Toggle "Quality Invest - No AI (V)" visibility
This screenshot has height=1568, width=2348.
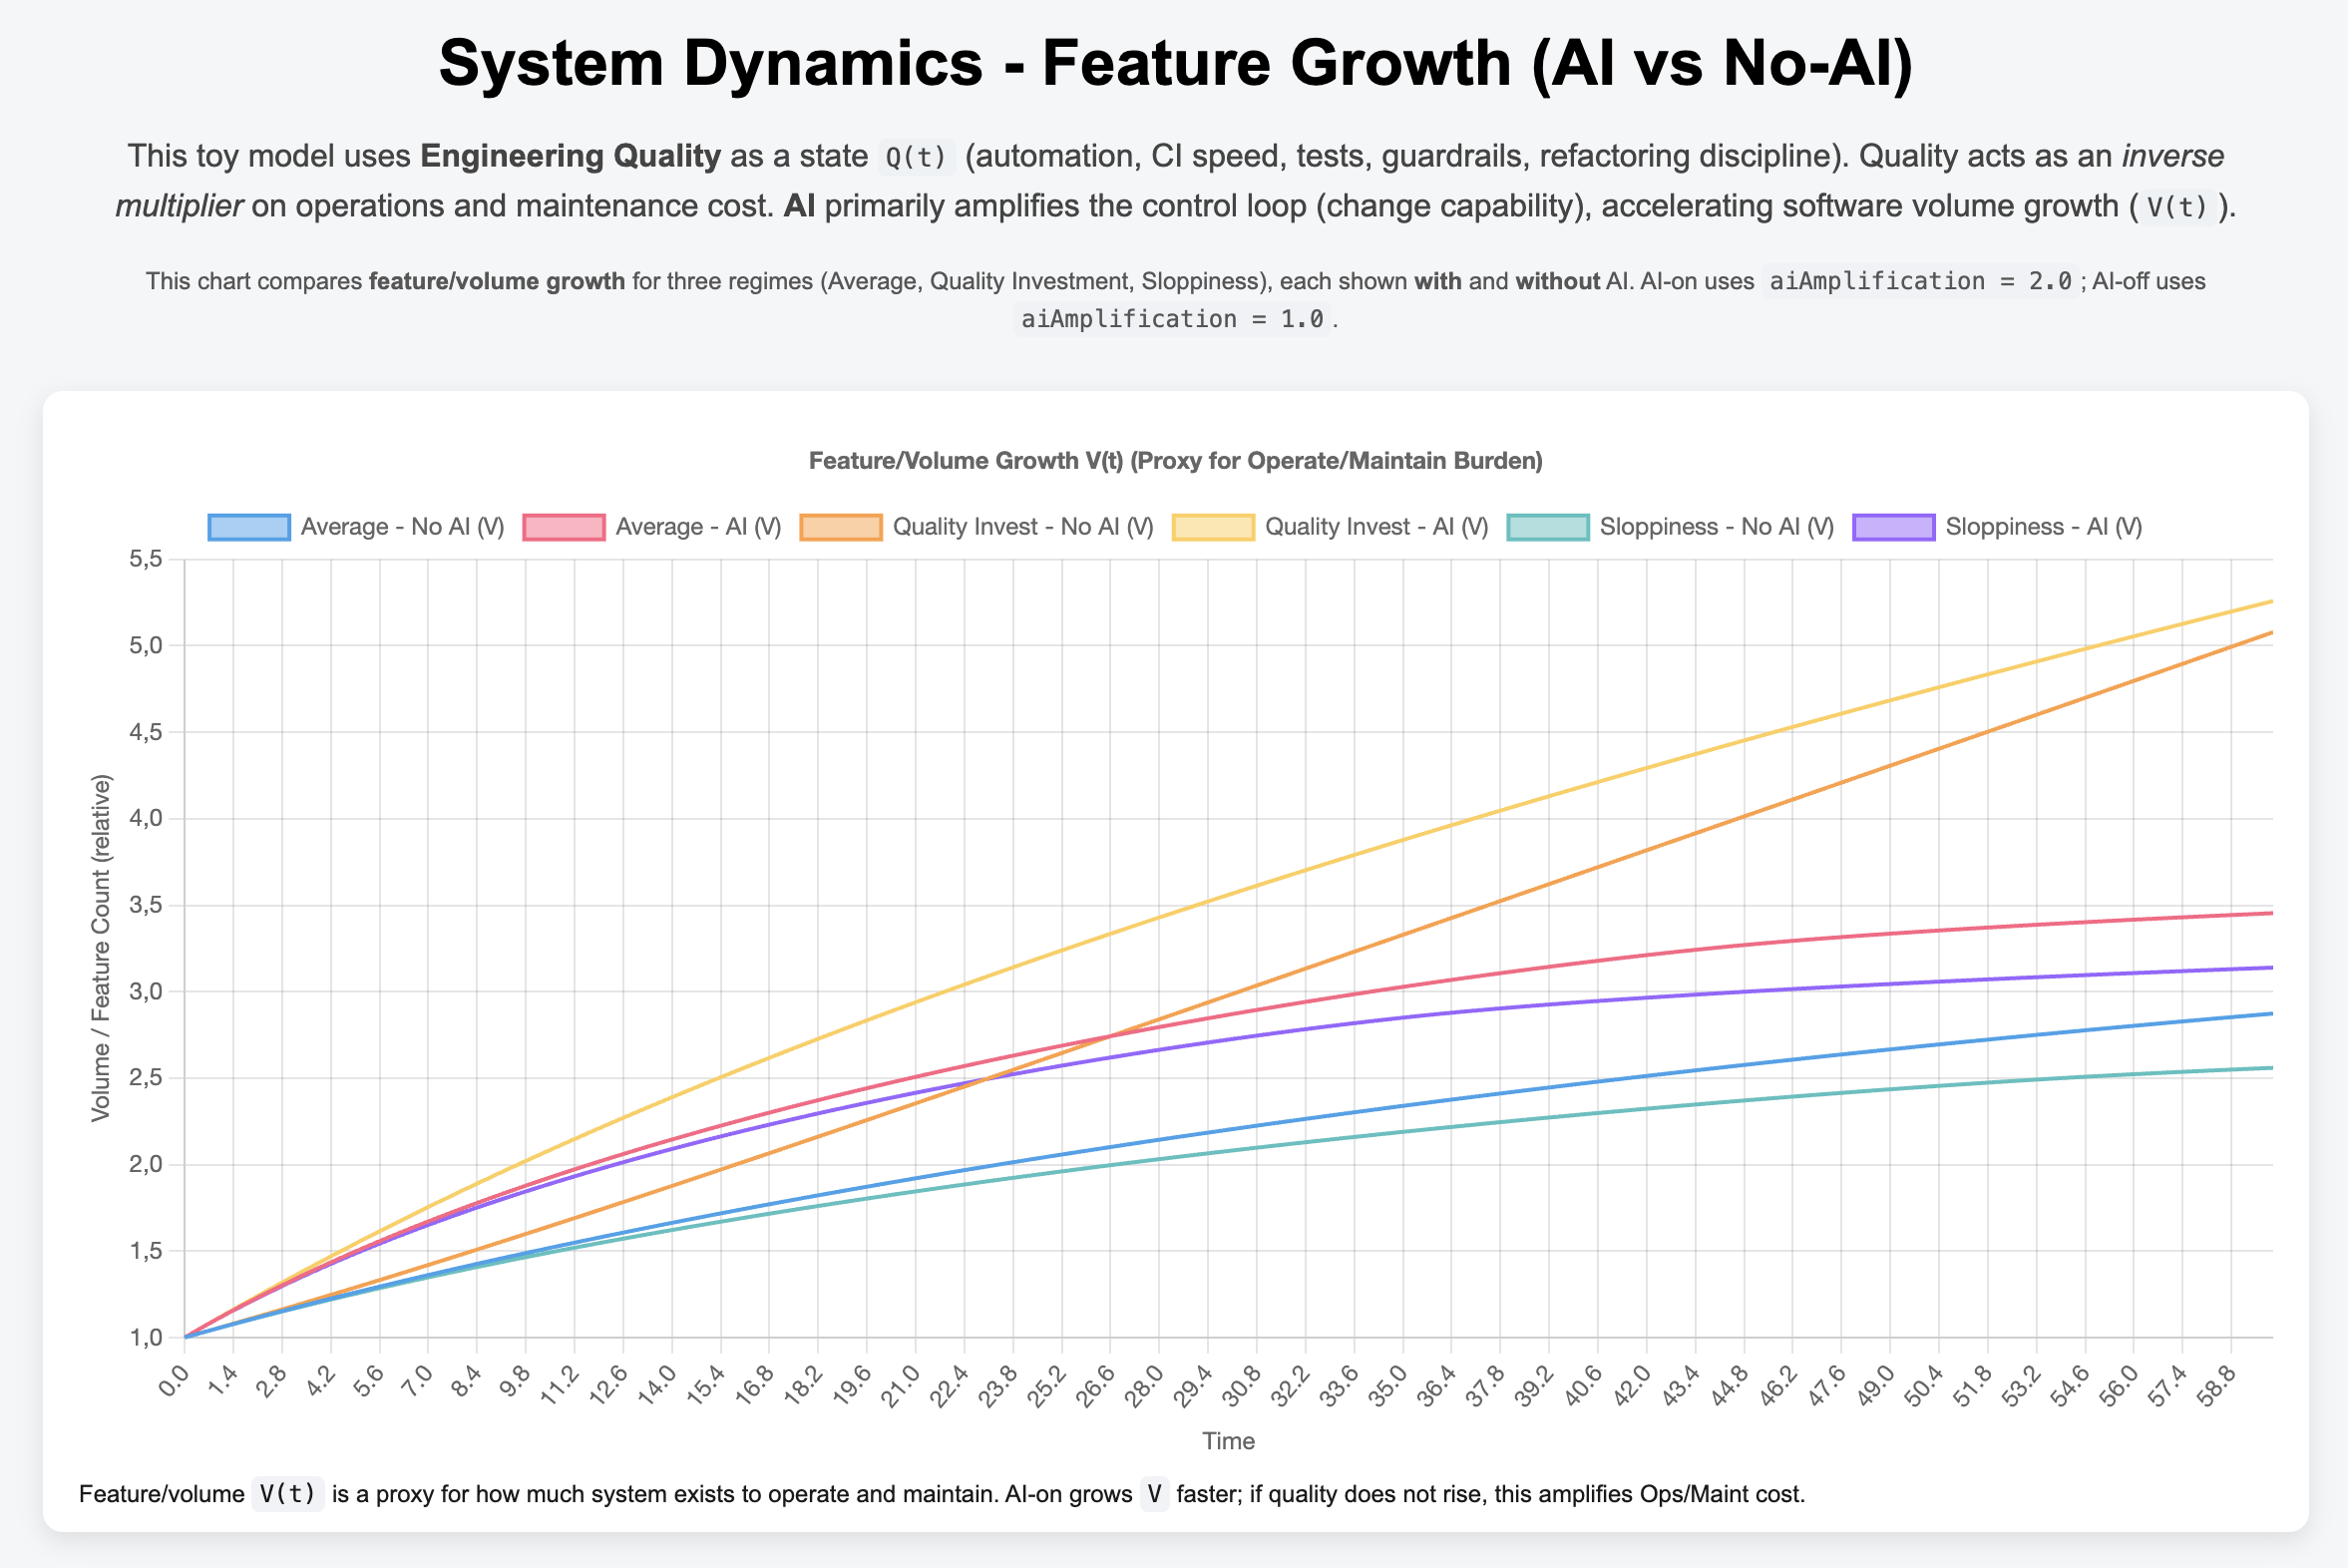1025,525
